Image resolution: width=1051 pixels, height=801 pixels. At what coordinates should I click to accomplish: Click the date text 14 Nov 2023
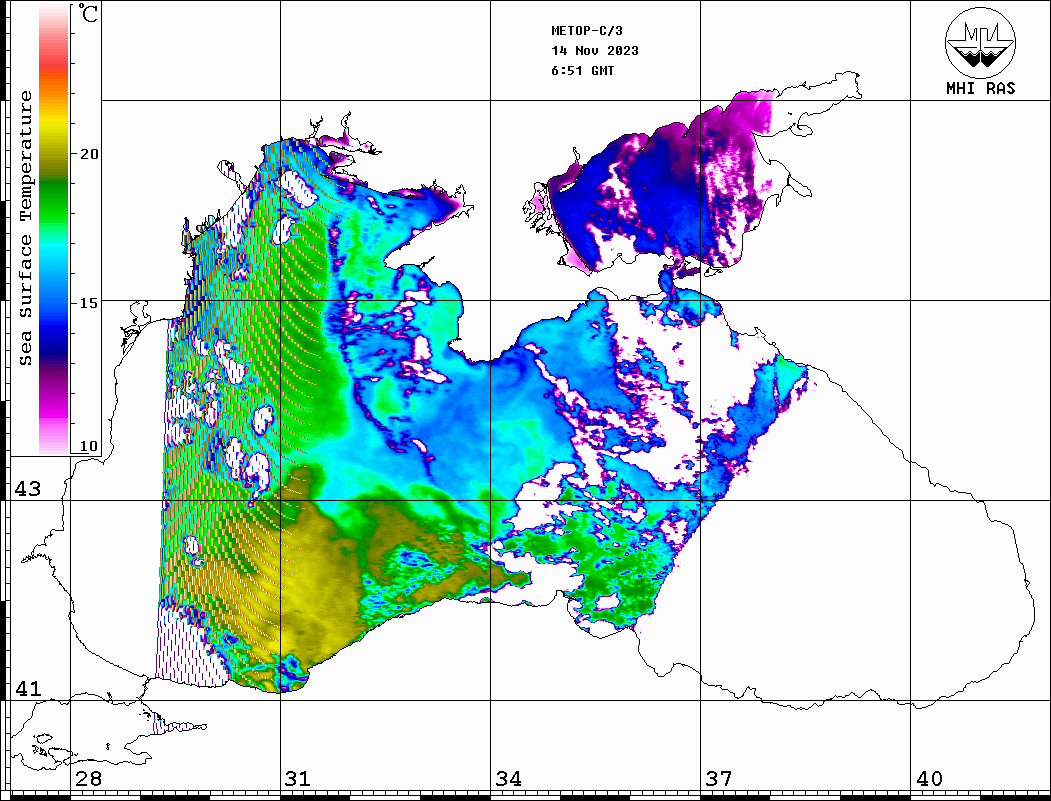pos(595,51)
